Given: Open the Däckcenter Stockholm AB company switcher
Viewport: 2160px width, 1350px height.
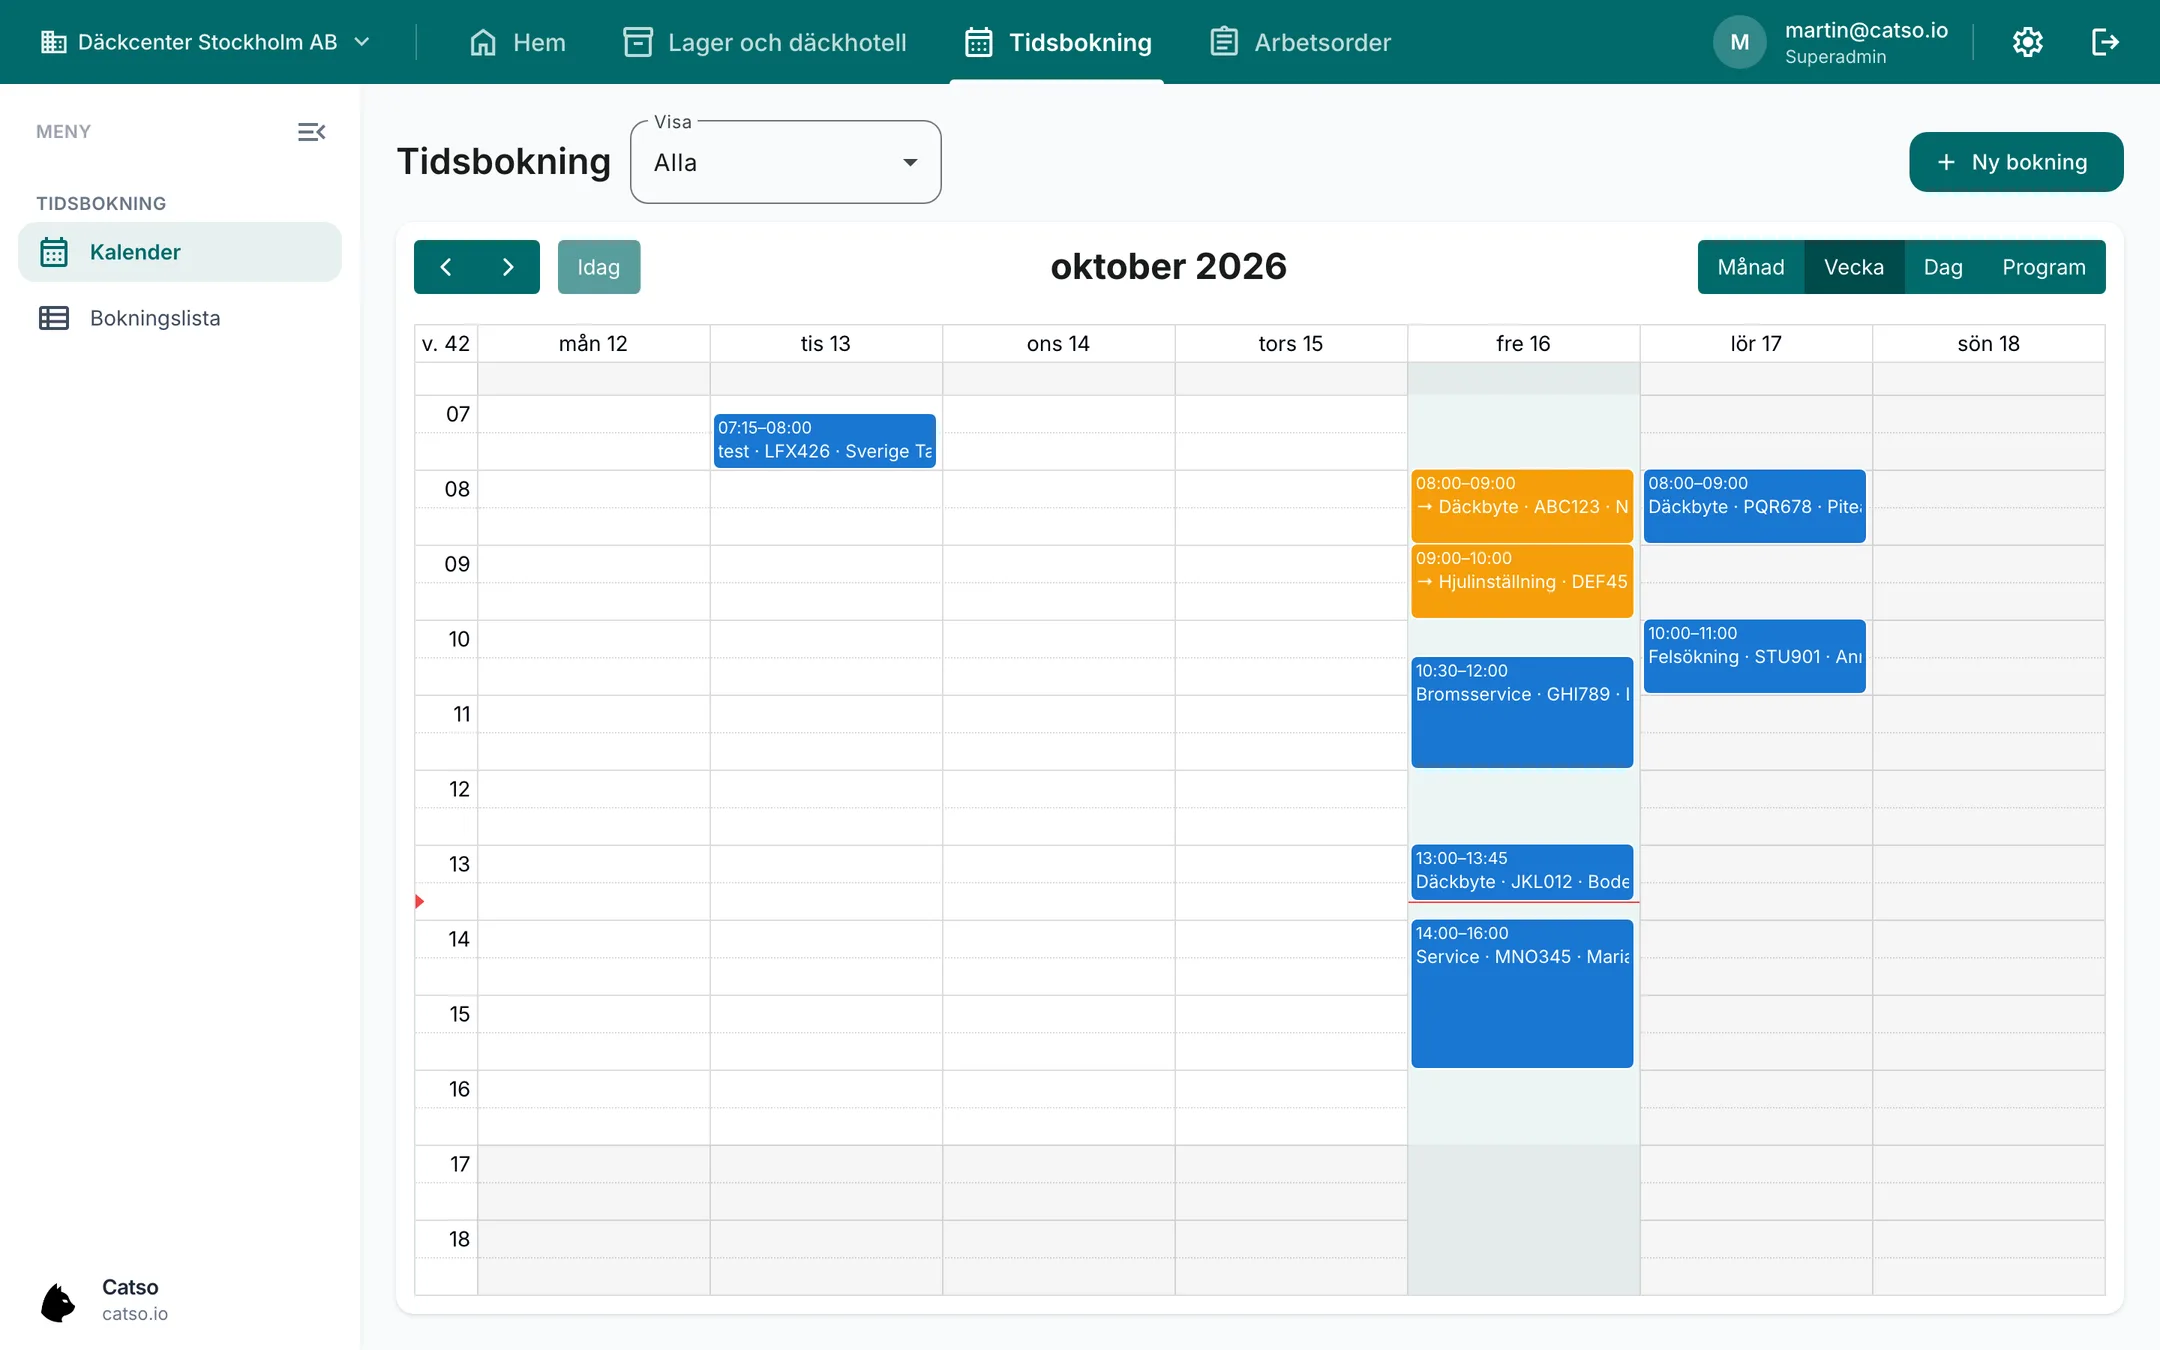Looking at the screenshot, I should pos(206,42).
